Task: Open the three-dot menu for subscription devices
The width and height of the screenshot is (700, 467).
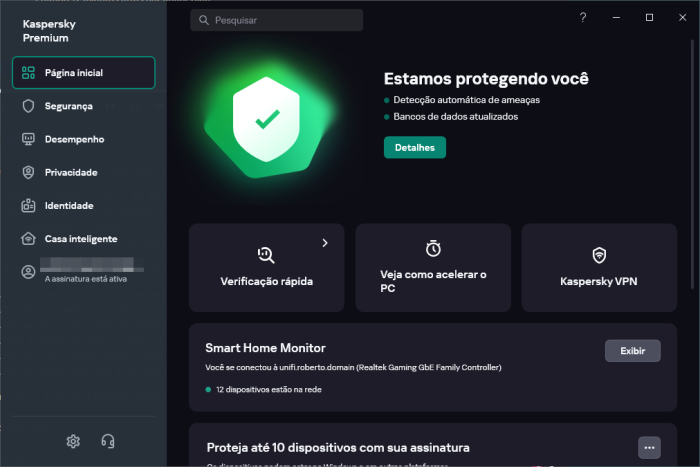Action: 650,447
